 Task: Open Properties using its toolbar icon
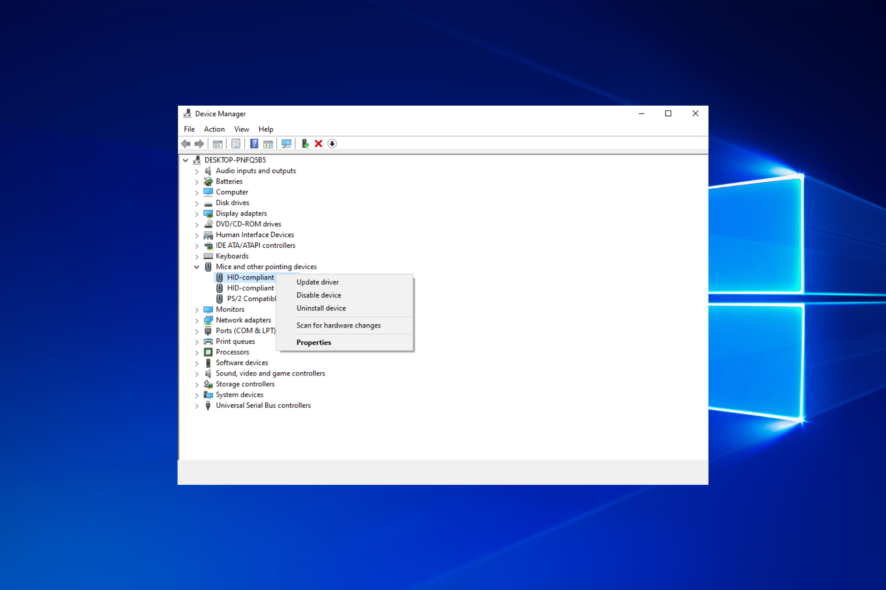[235, 143]
